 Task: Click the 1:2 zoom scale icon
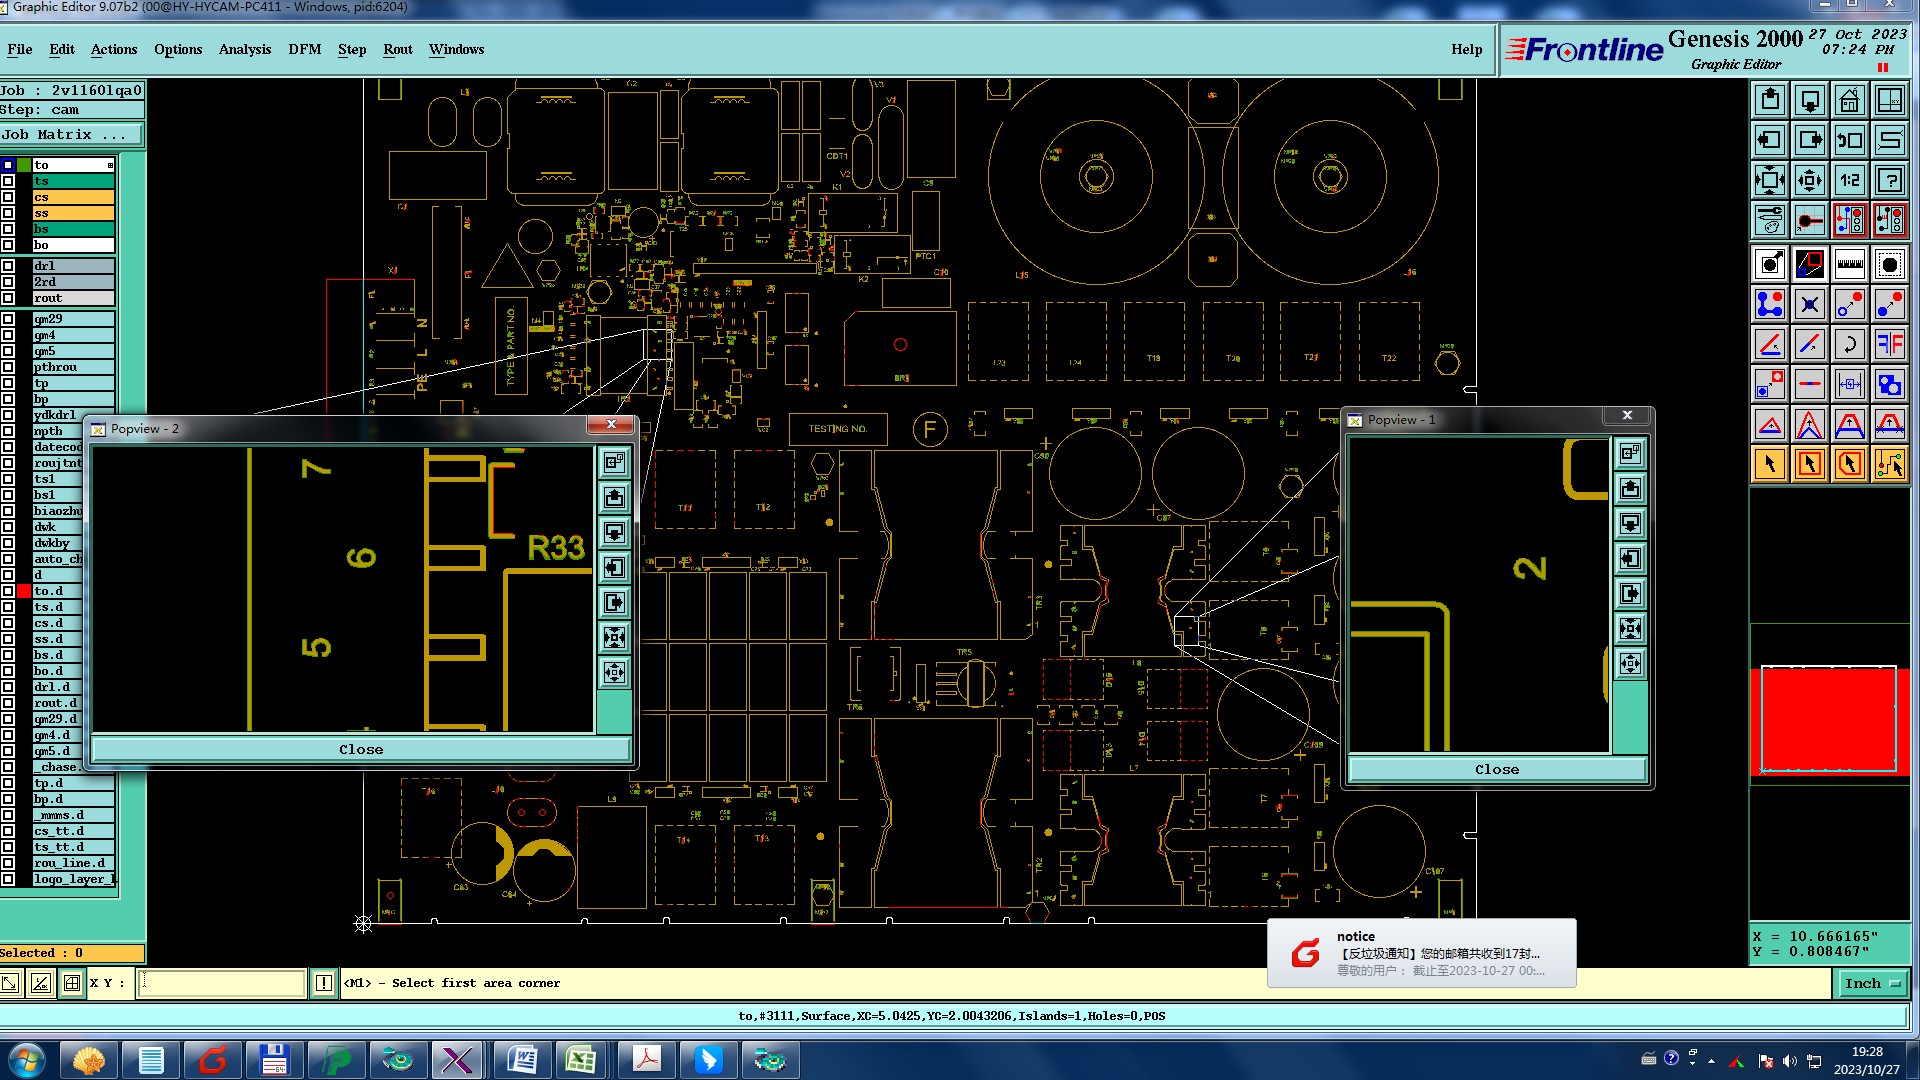(x=1849, y=180)
